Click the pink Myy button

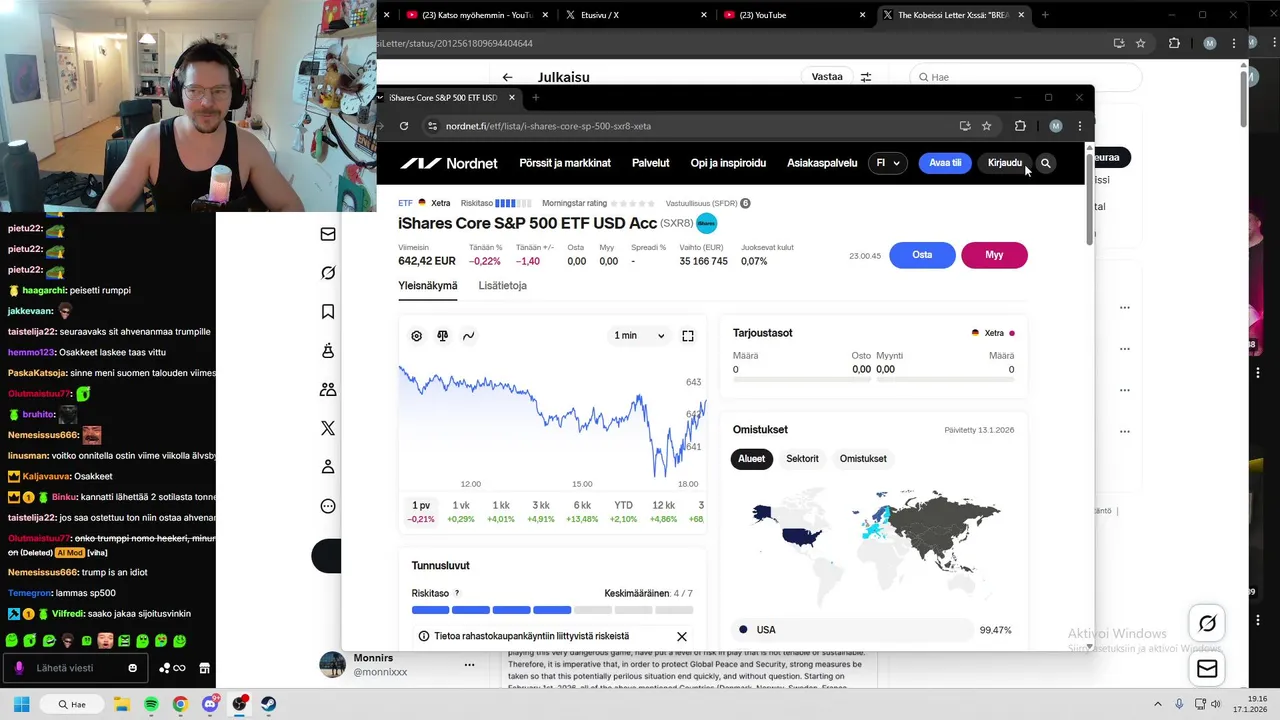click(x=994, y=255)
